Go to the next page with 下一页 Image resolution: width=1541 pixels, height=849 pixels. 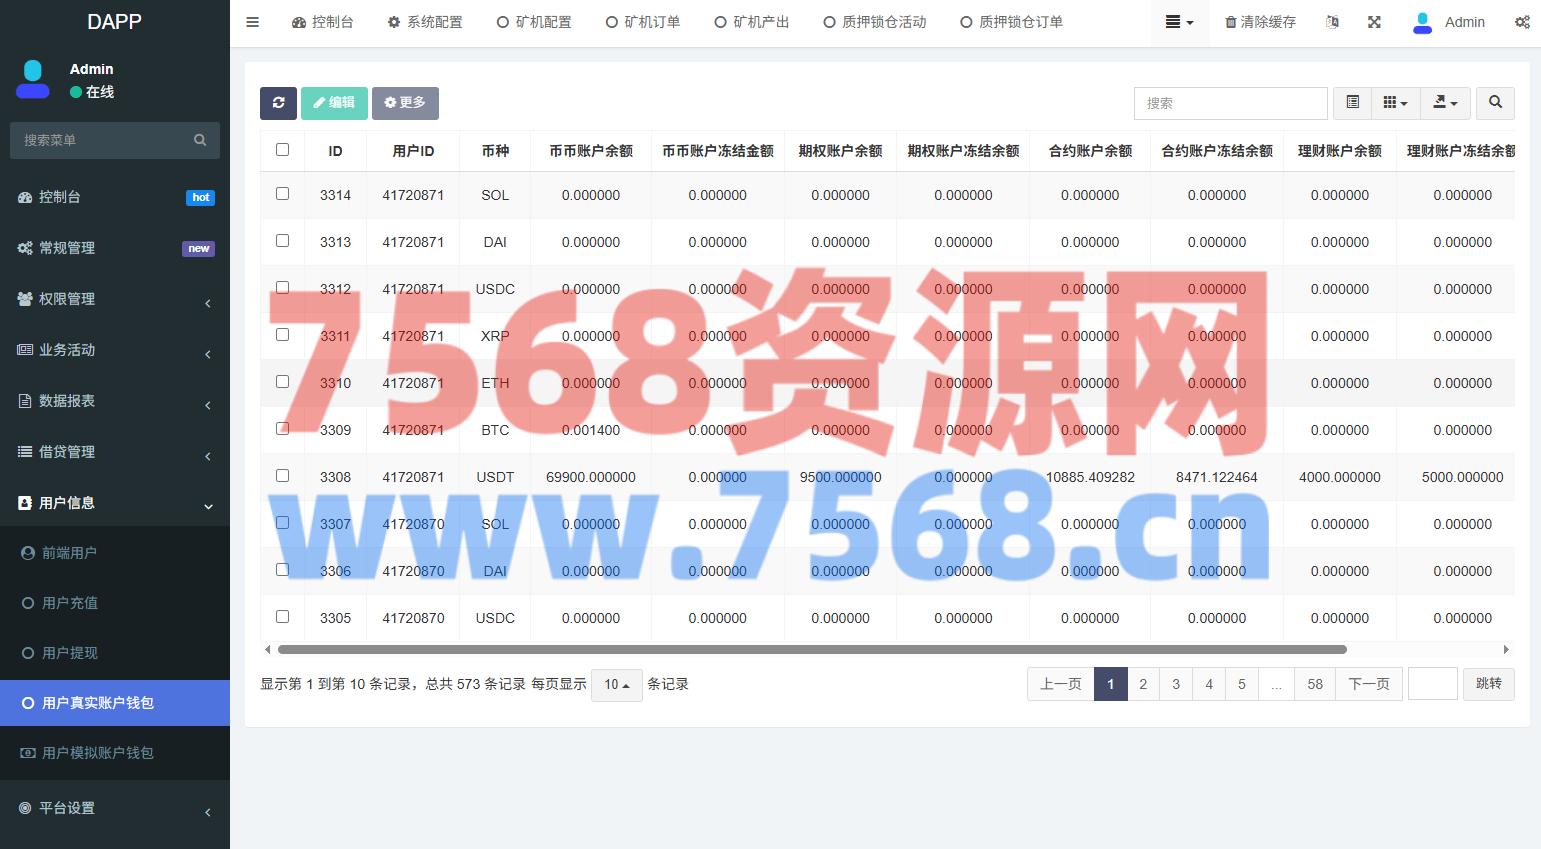pyautogui.click(x=1368, y=684)
